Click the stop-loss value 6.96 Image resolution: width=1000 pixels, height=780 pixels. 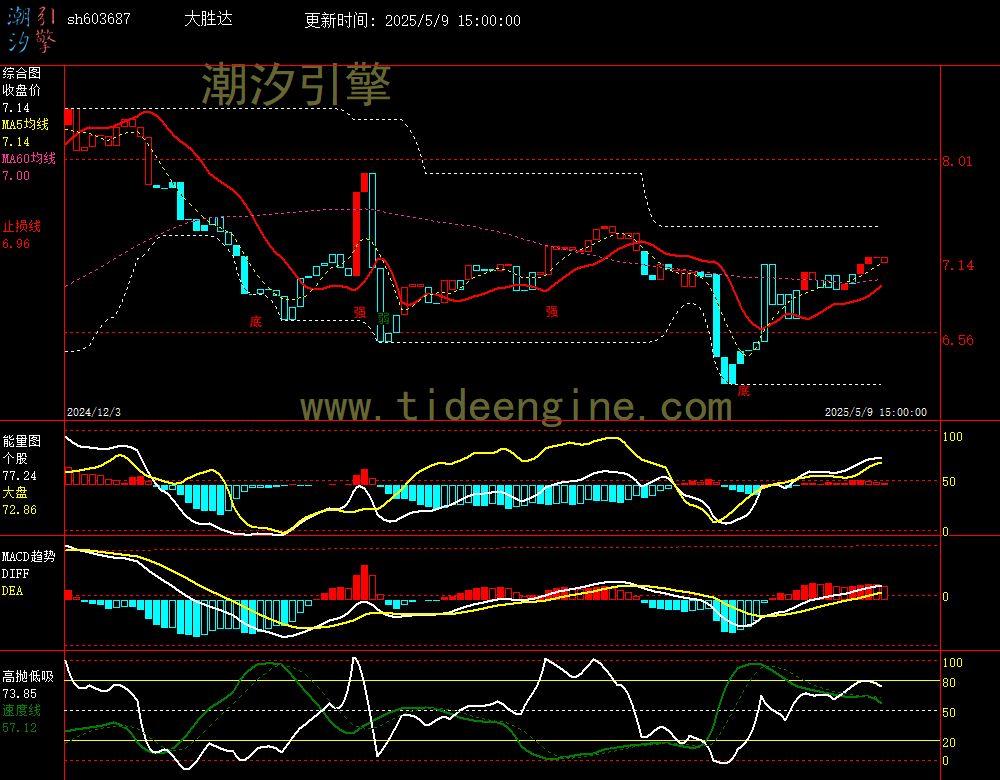pyautogui.click(x=16, y=244)
